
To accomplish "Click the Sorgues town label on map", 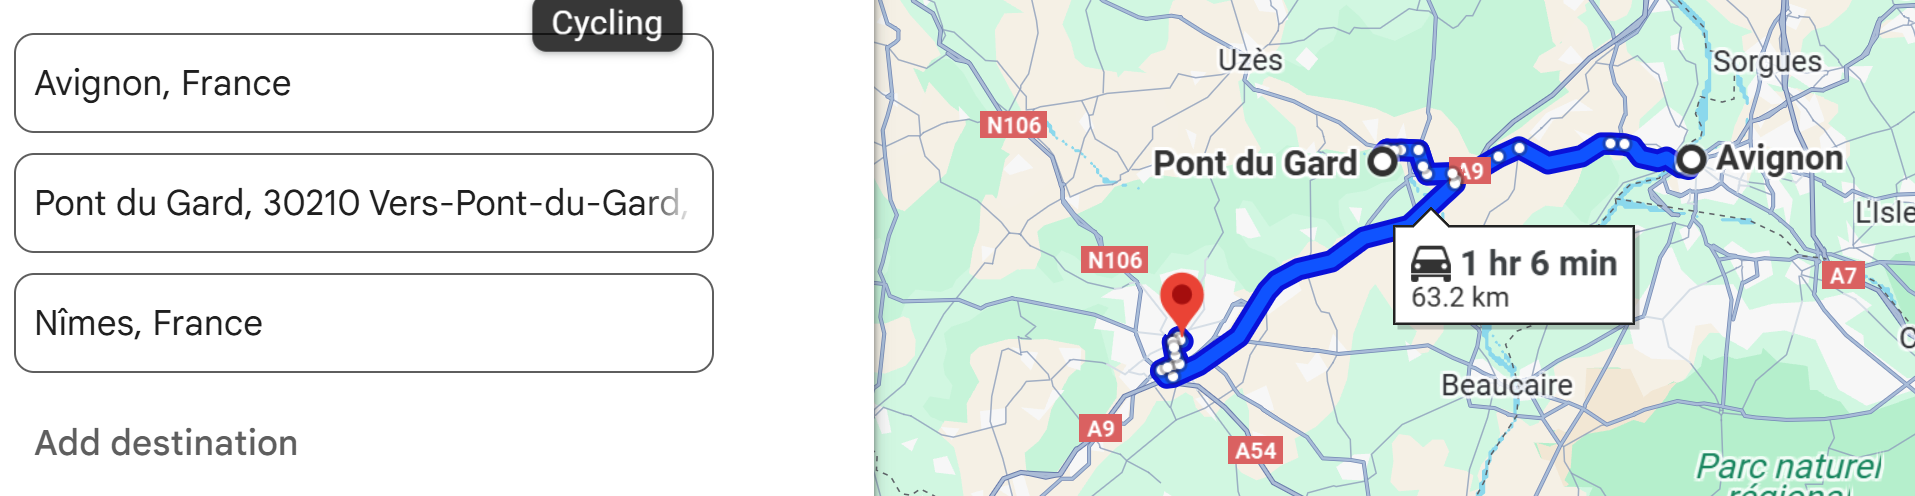I will [x=1767, y=62].
